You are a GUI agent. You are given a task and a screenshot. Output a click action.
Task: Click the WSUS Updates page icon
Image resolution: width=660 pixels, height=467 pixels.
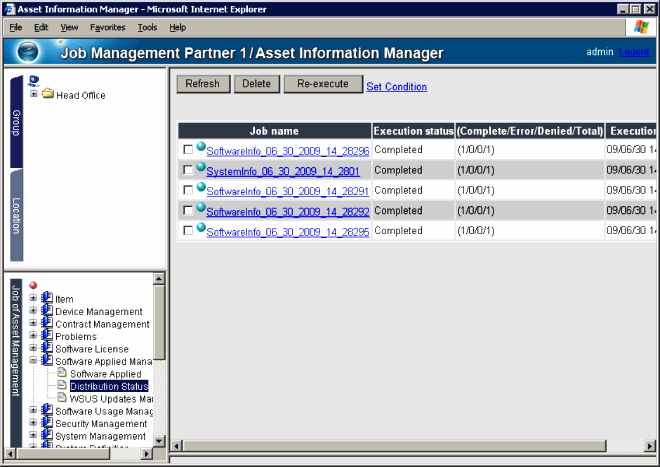pyautogui.click(x=61, y=398)
